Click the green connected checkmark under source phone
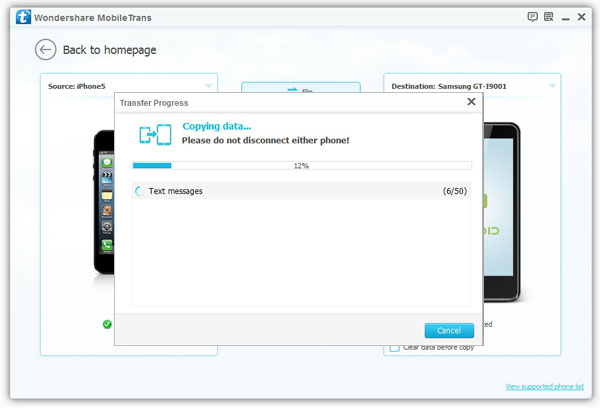The image size is (600, 408). point(107,324)
